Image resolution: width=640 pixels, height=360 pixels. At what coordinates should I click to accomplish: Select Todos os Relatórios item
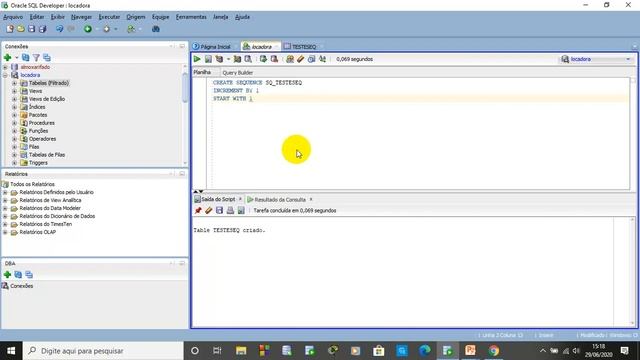[32, 184]
